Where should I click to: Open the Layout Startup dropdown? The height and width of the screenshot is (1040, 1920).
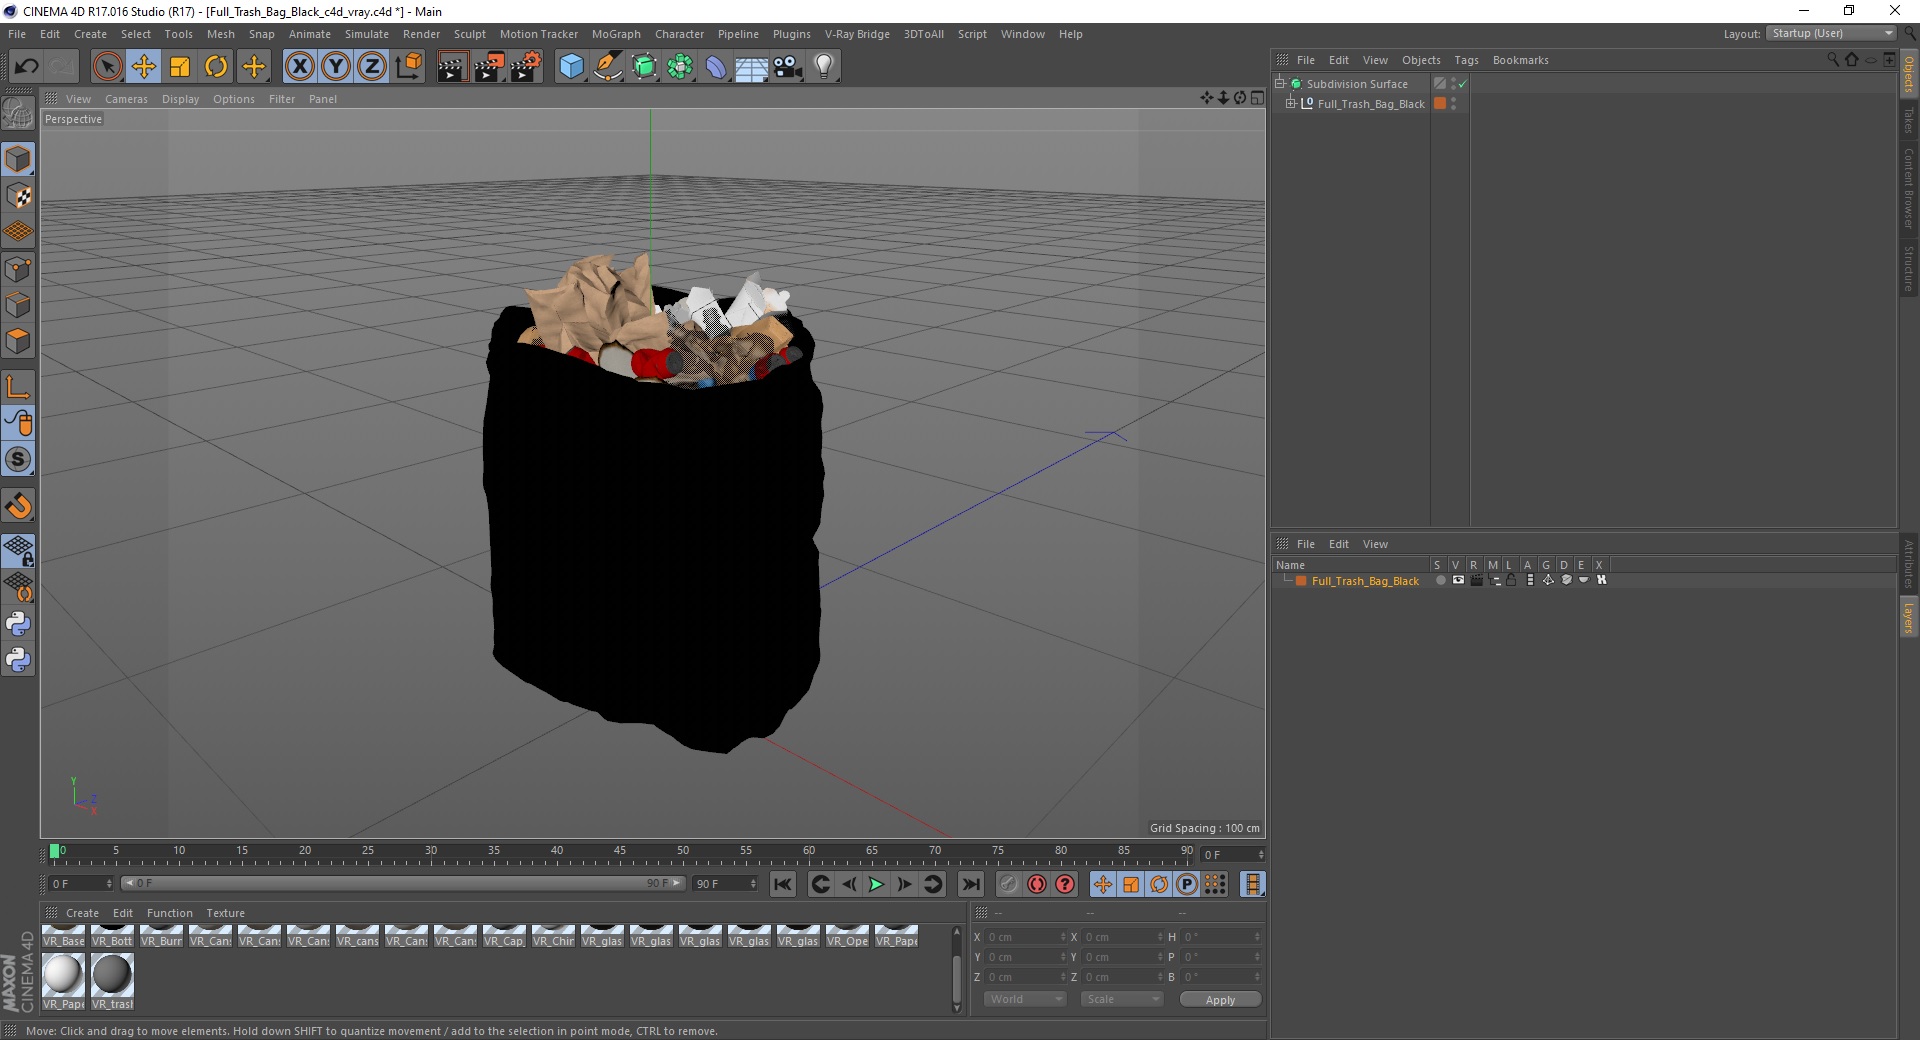(x=1831, y=33)
